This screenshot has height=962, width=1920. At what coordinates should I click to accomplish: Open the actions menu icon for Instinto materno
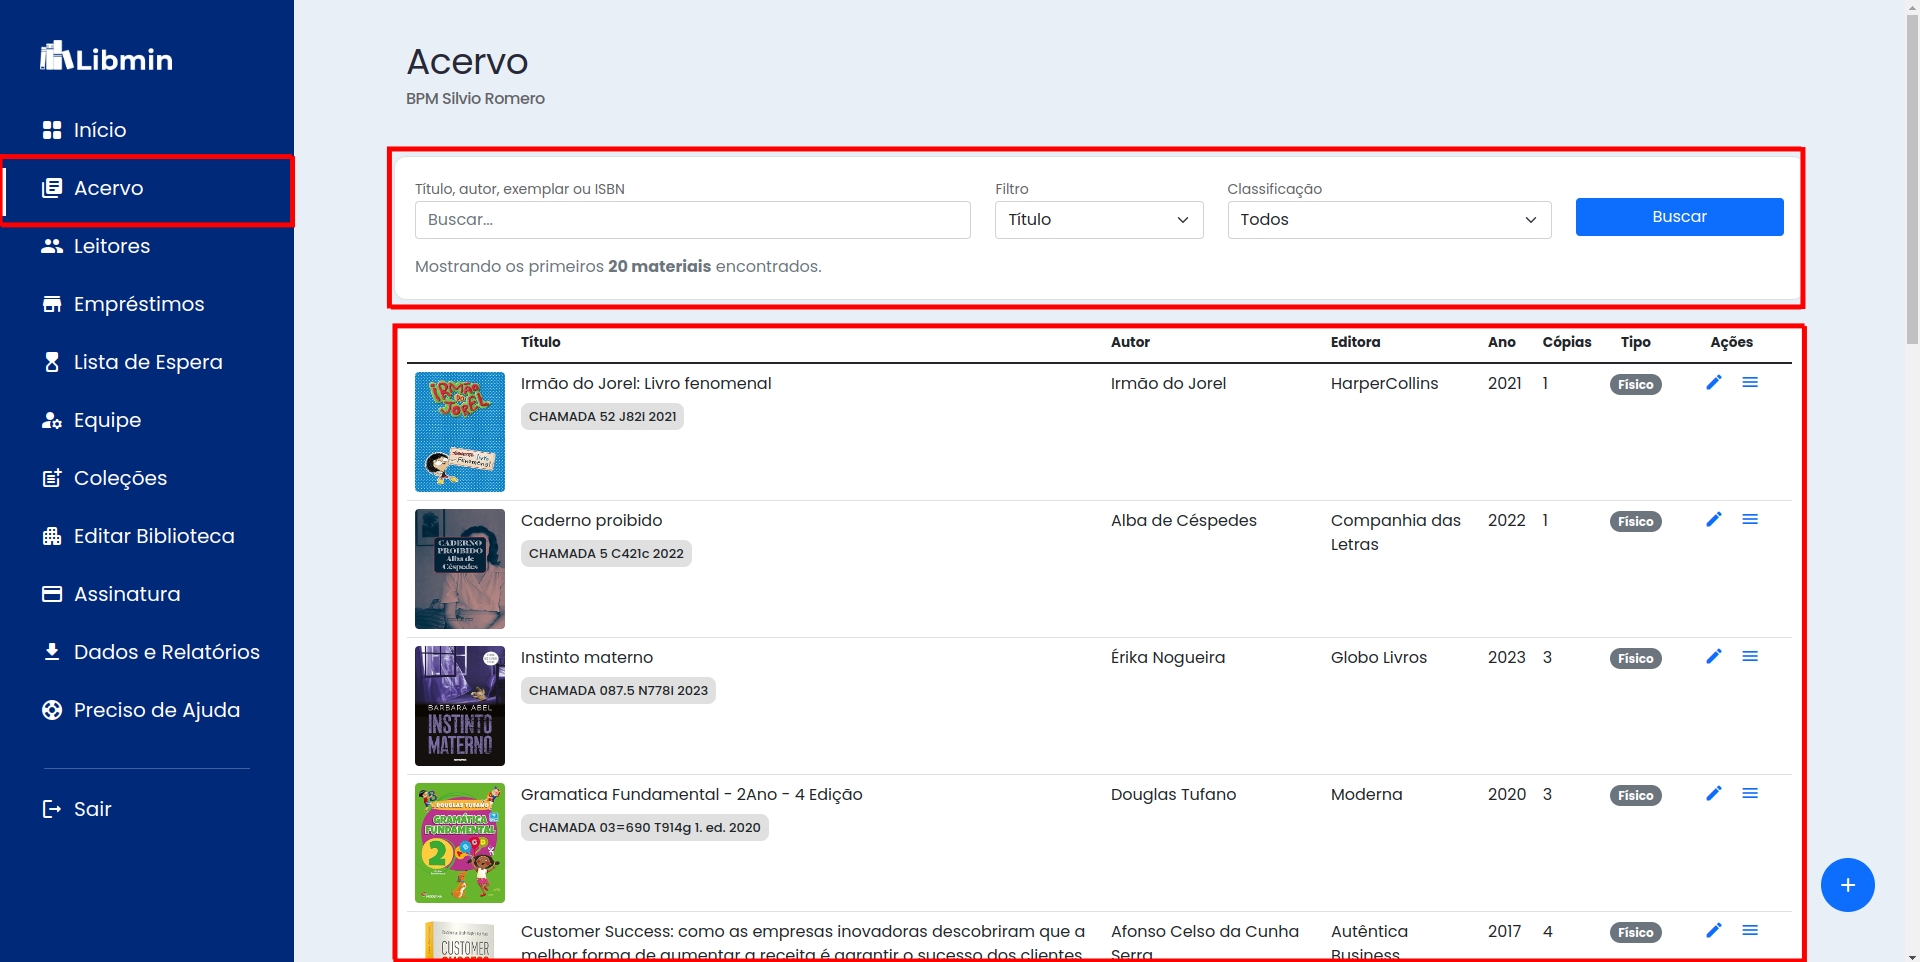[1749, 657]
